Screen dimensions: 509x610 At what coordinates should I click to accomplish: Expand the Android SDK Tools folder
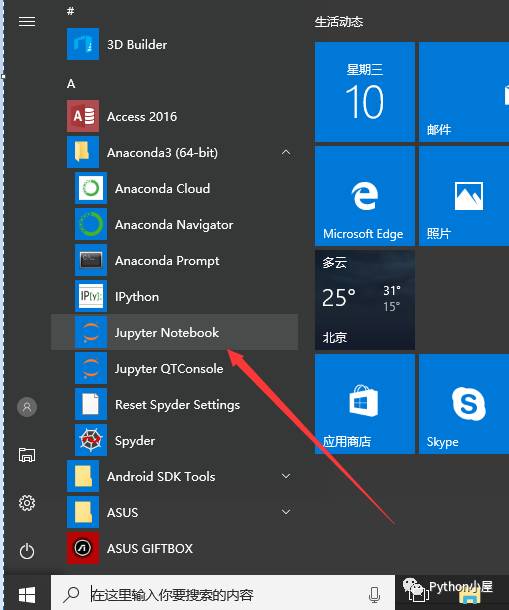pyautogui.click(x=286, y=476)
